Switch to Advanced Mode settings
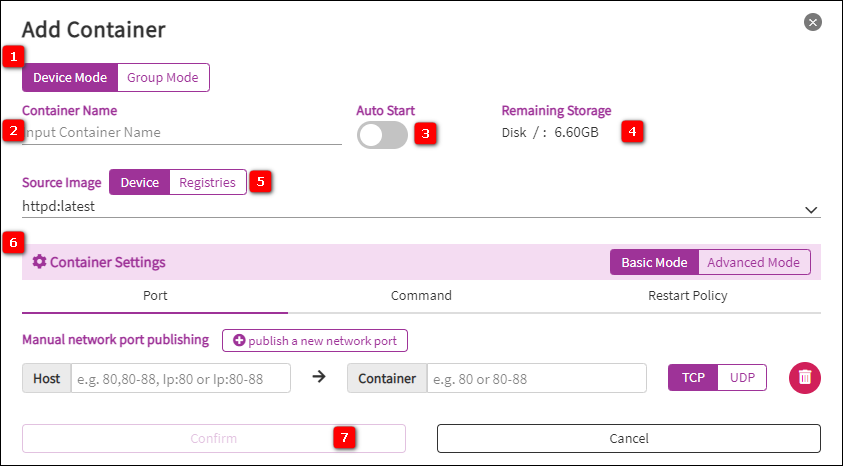 tap(753, 262)
